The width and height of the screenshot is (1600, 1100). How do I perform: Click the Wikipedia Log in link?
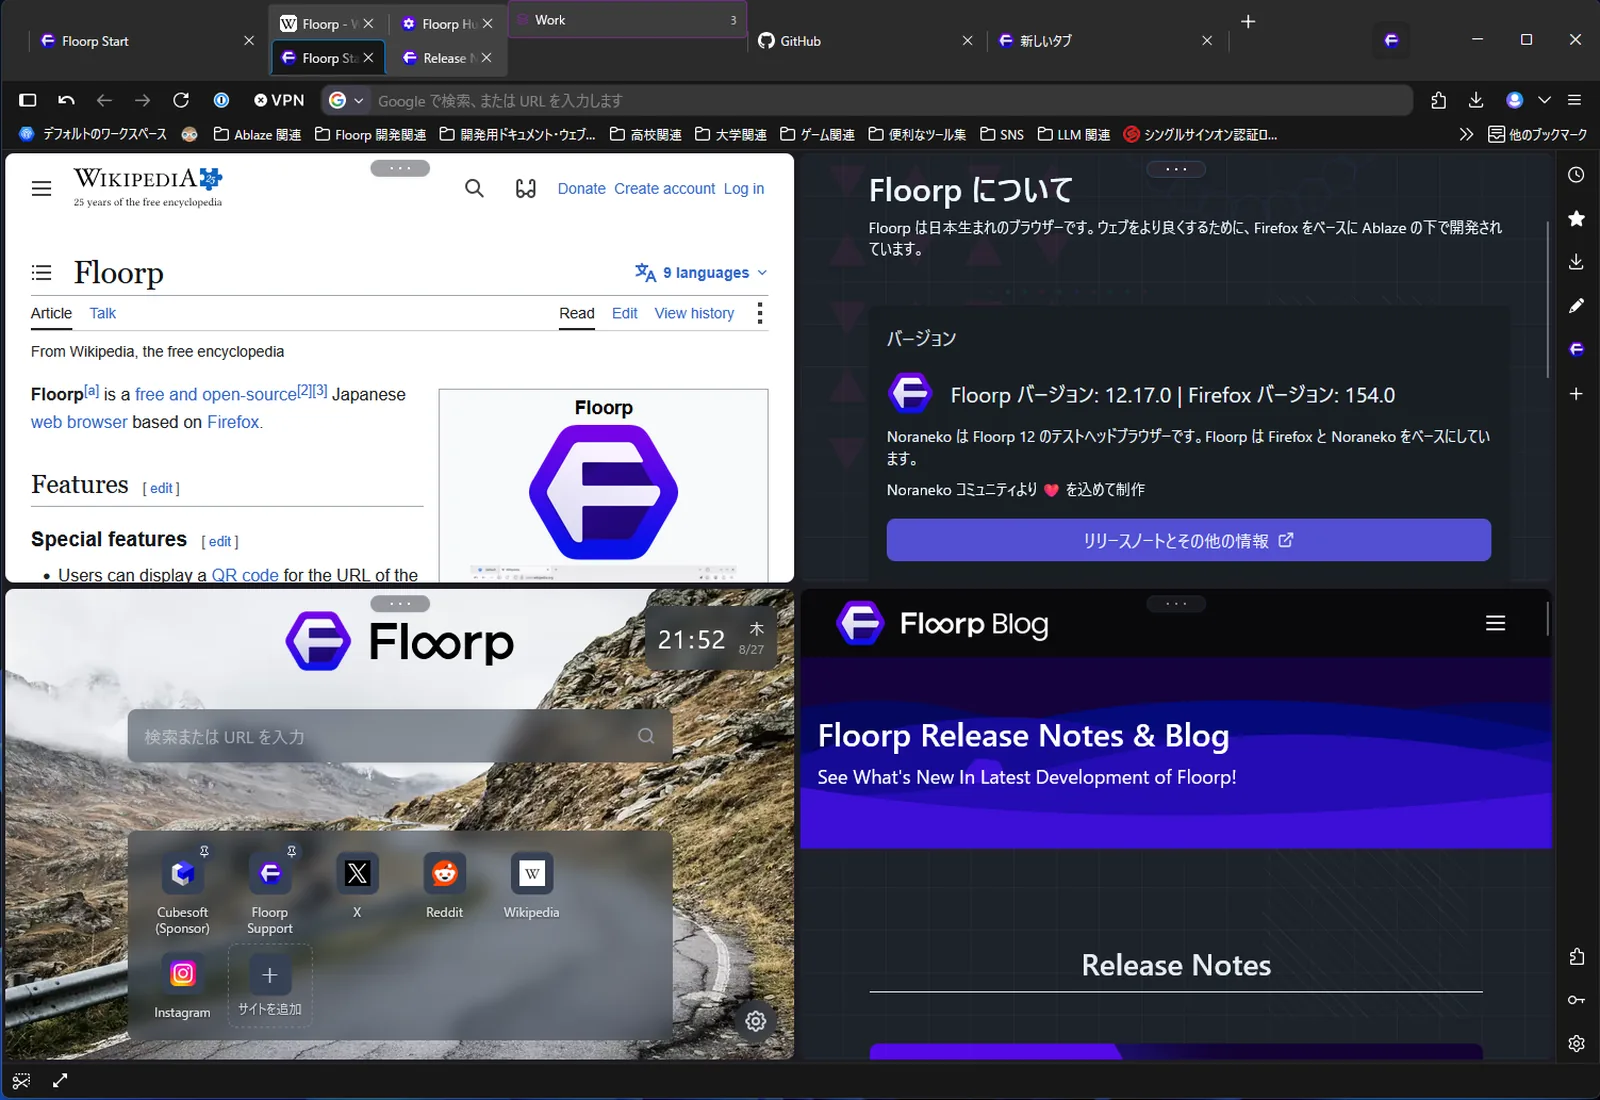pos(744,188)
